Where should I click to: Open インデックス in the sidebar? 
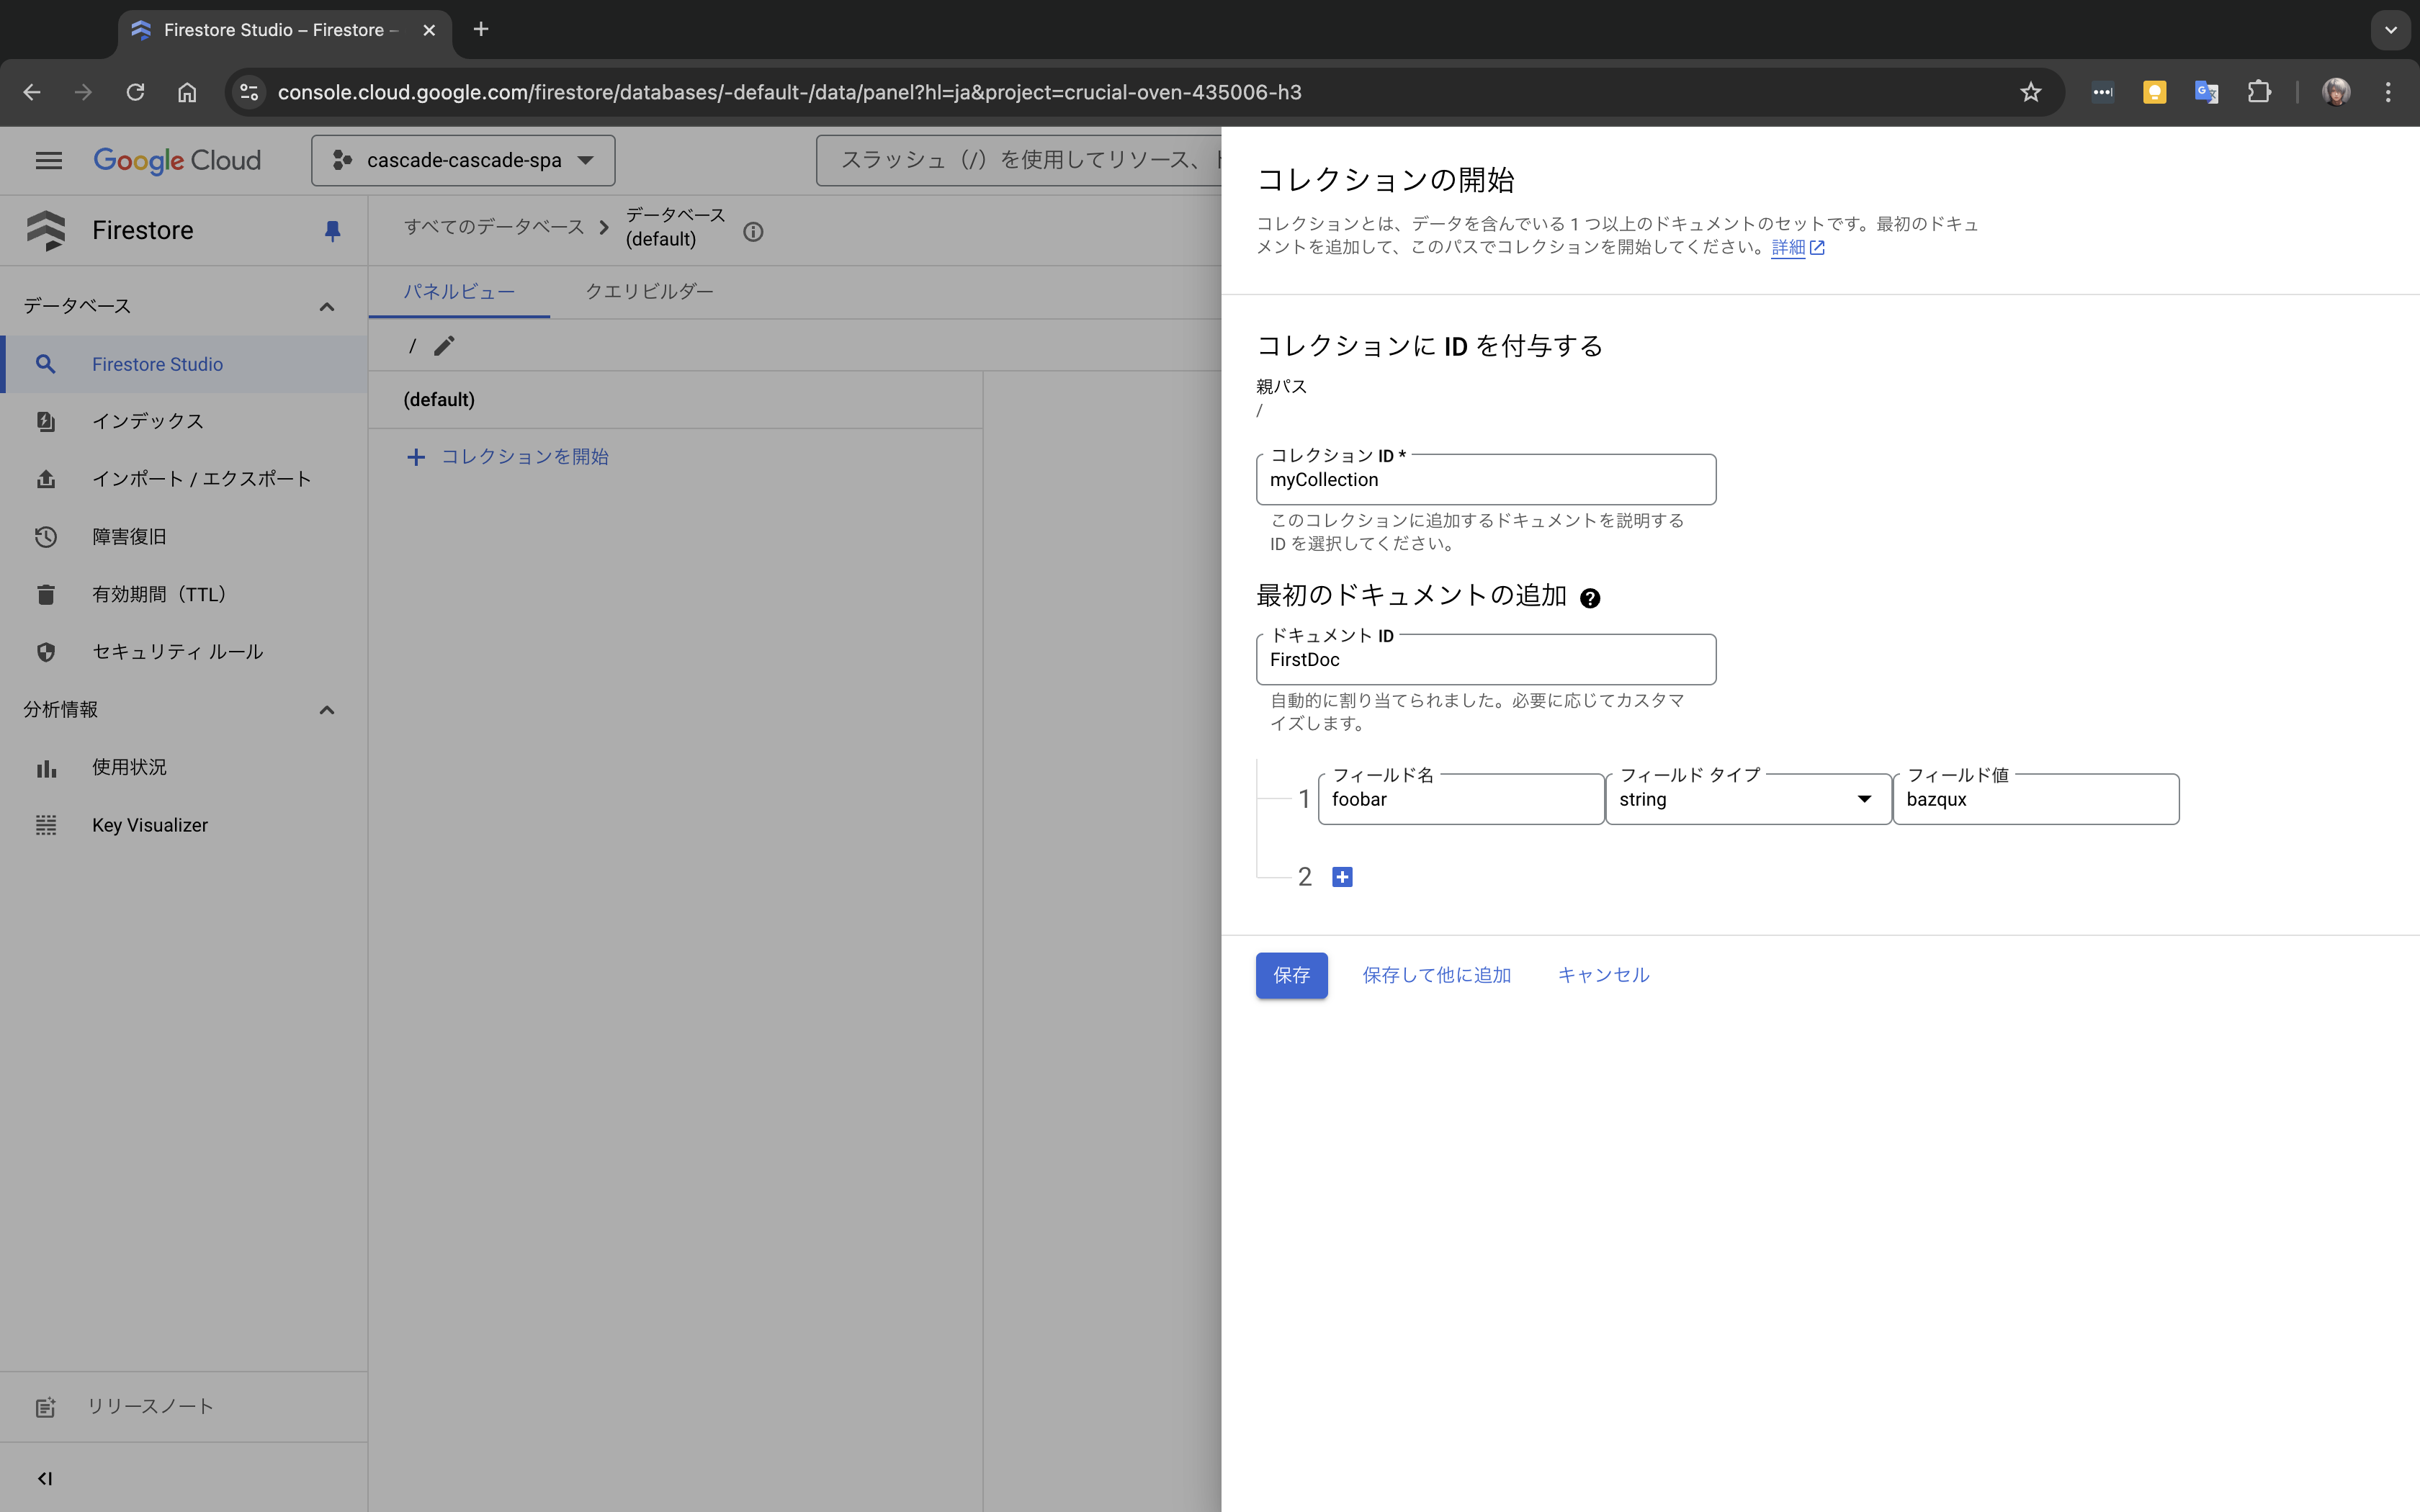point(148,421)
